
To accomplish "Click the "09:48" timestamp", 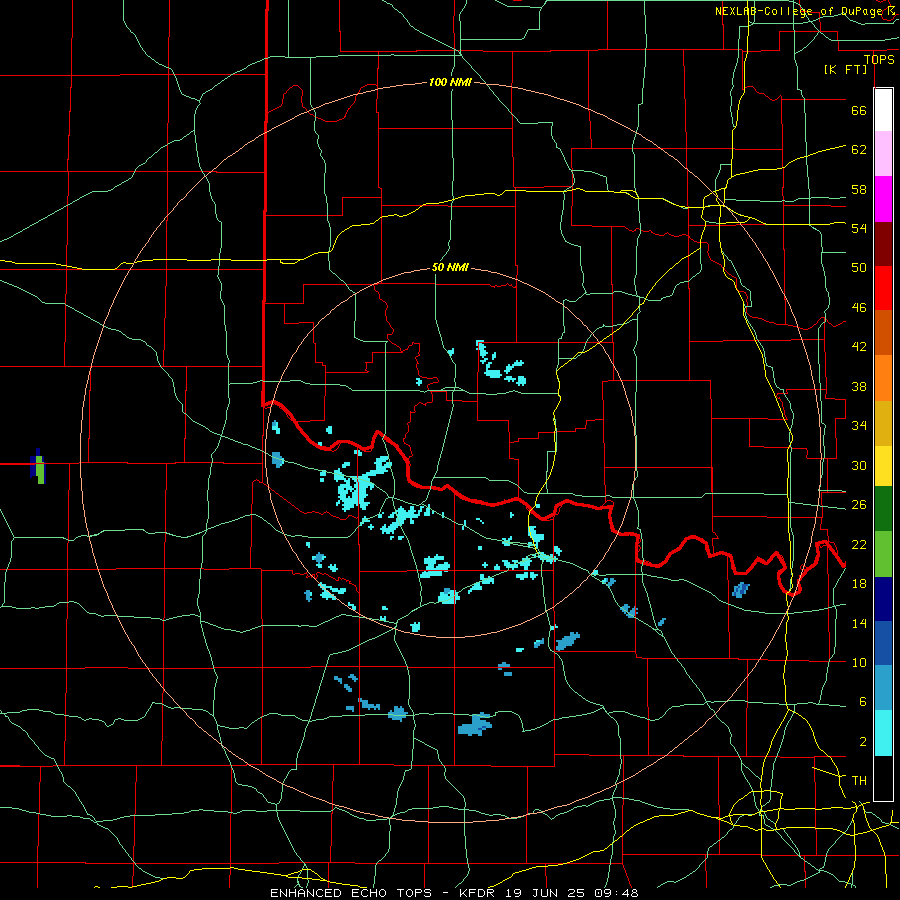I will [x=615, y=893].
